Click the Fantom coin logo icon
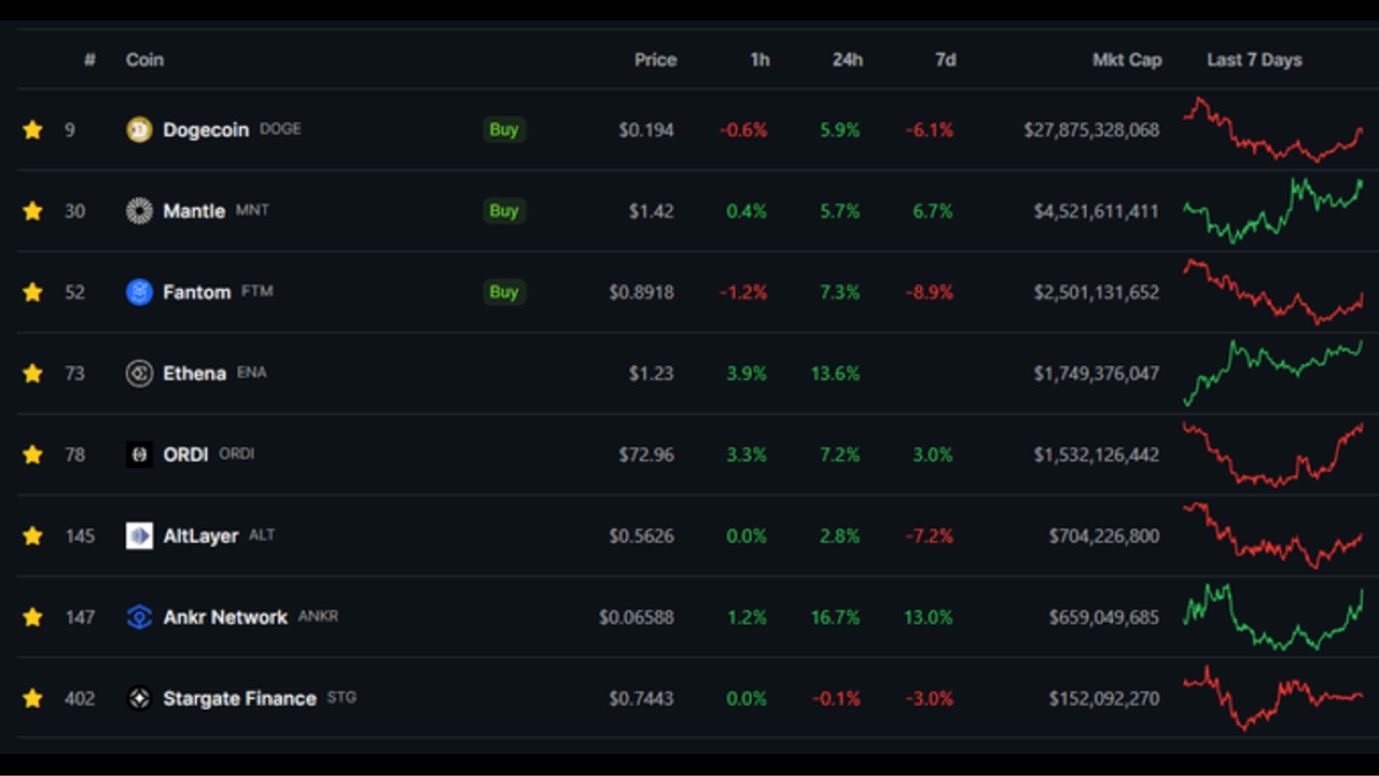The width and height of the screenshot is (1379, 776). (x=139, y=292)
